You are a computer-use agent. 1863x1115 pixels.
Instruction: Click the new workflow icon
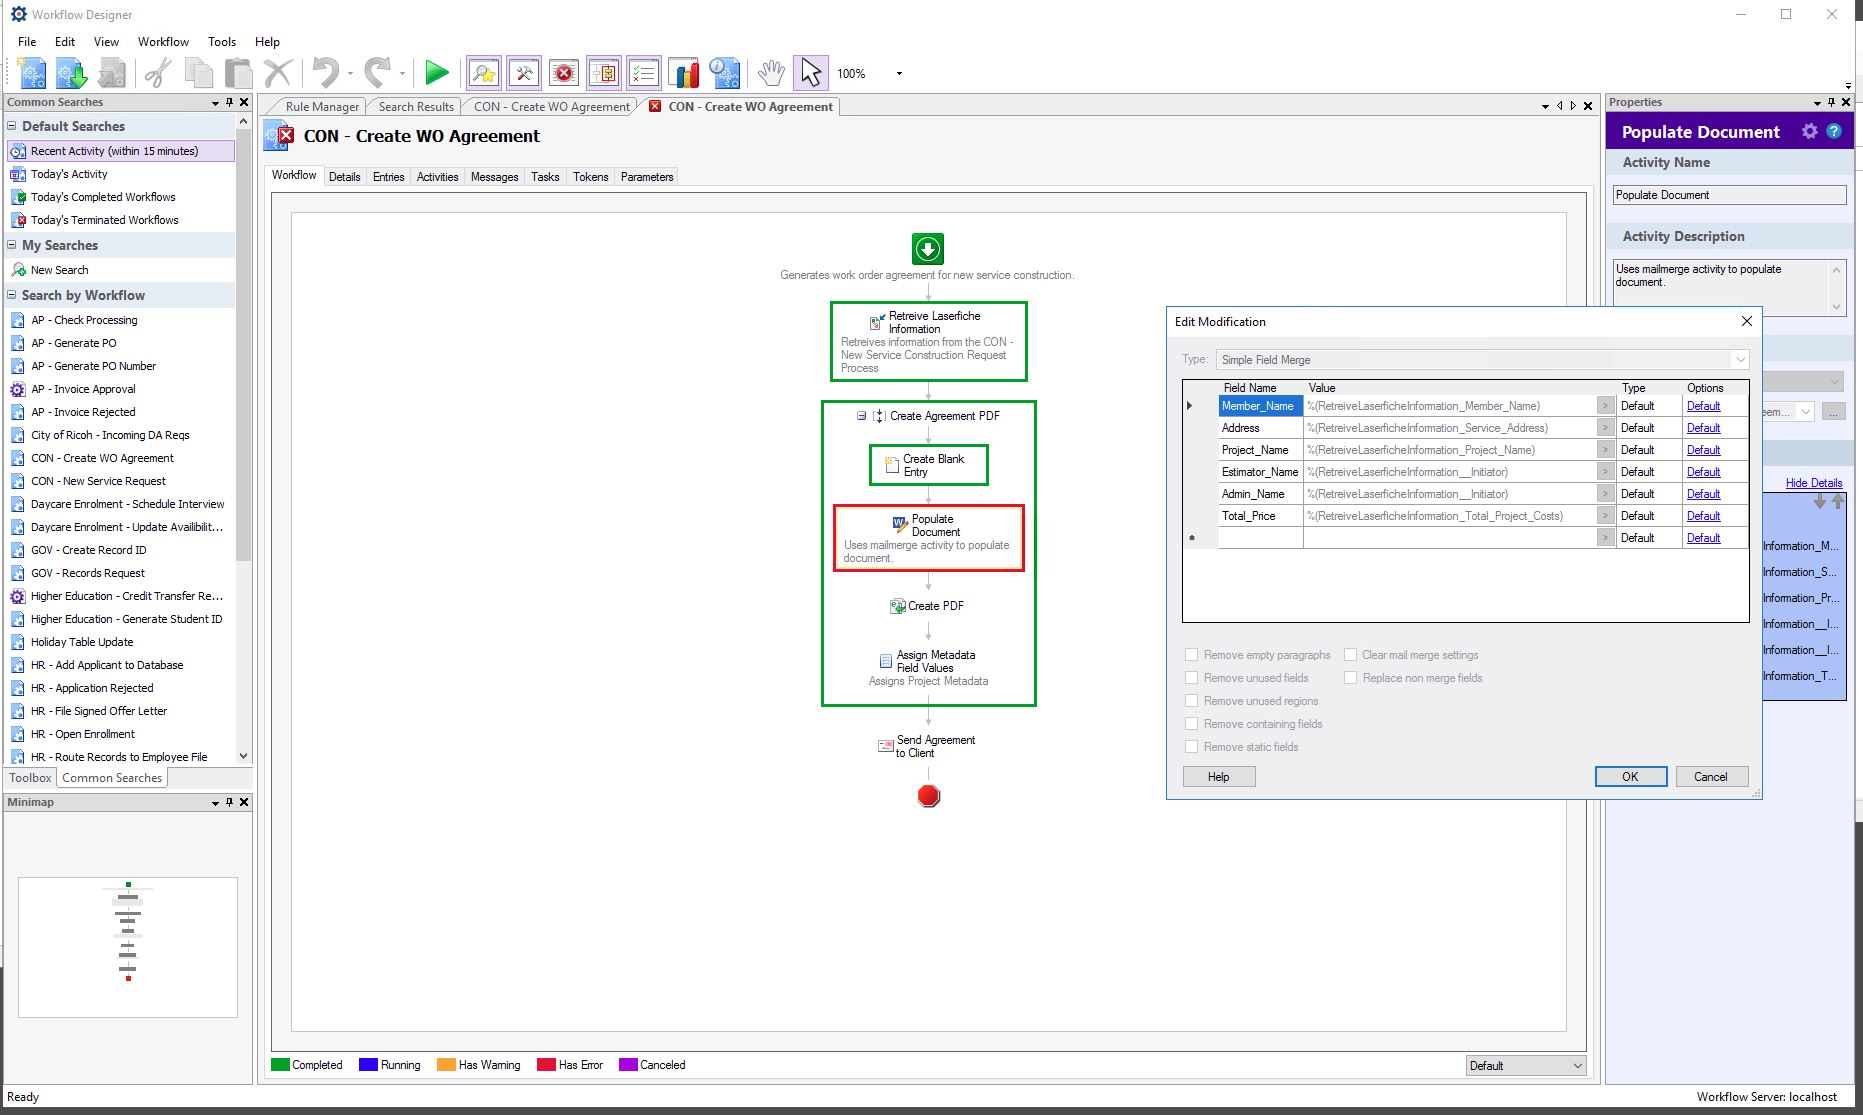pyautogui.click(x=32, y=73)
